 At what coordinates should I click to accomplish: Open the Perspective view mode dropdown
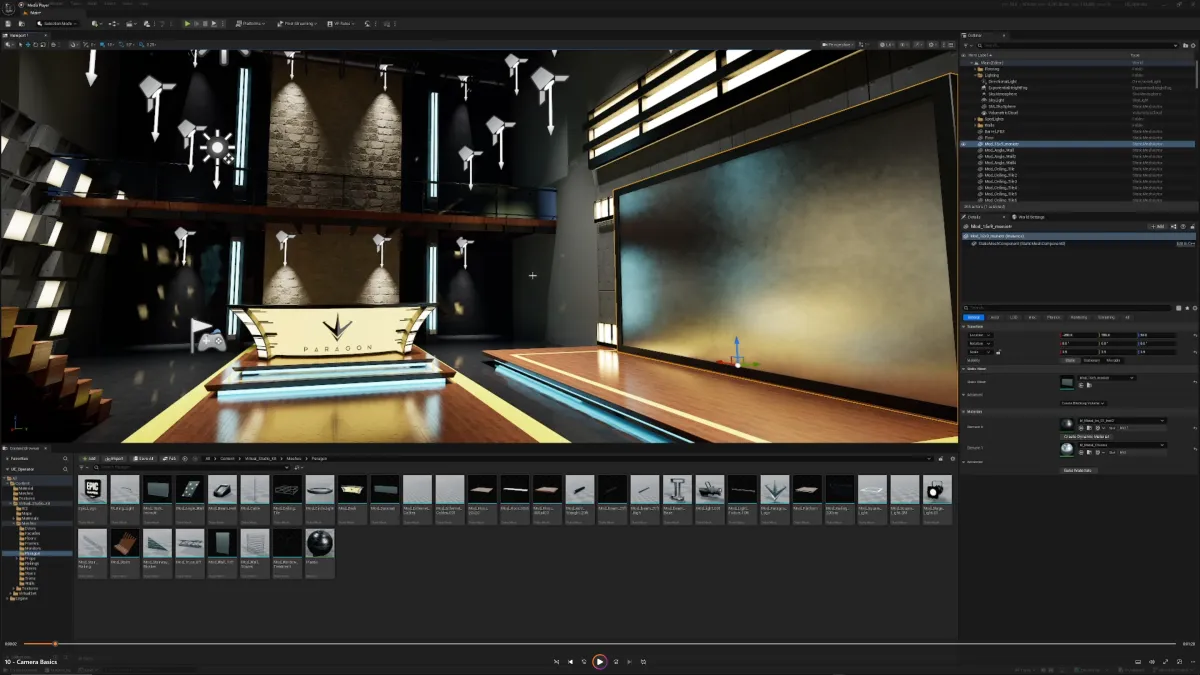tap(837, 45)
